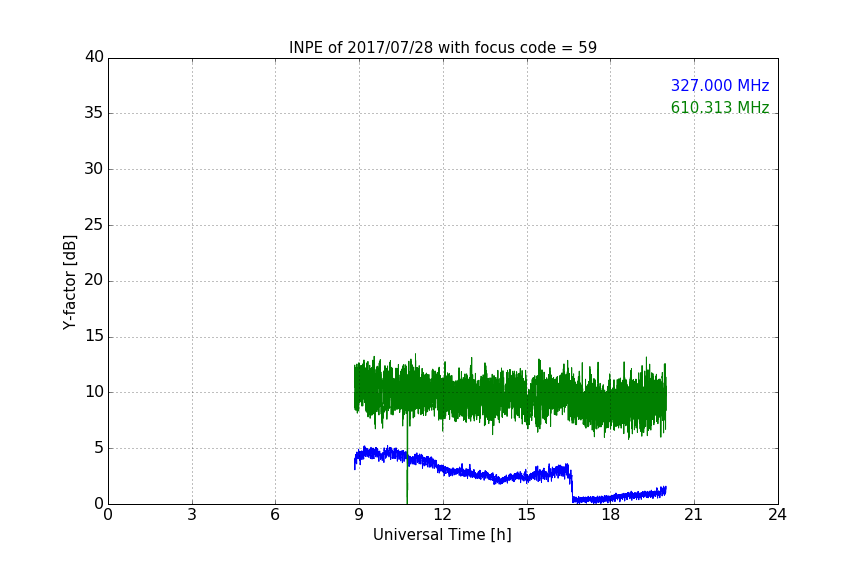The width and height of the screenshot is (864, 576).
Task: Click the x-axis tick label '12'
Action: click(x=442, y=515)
